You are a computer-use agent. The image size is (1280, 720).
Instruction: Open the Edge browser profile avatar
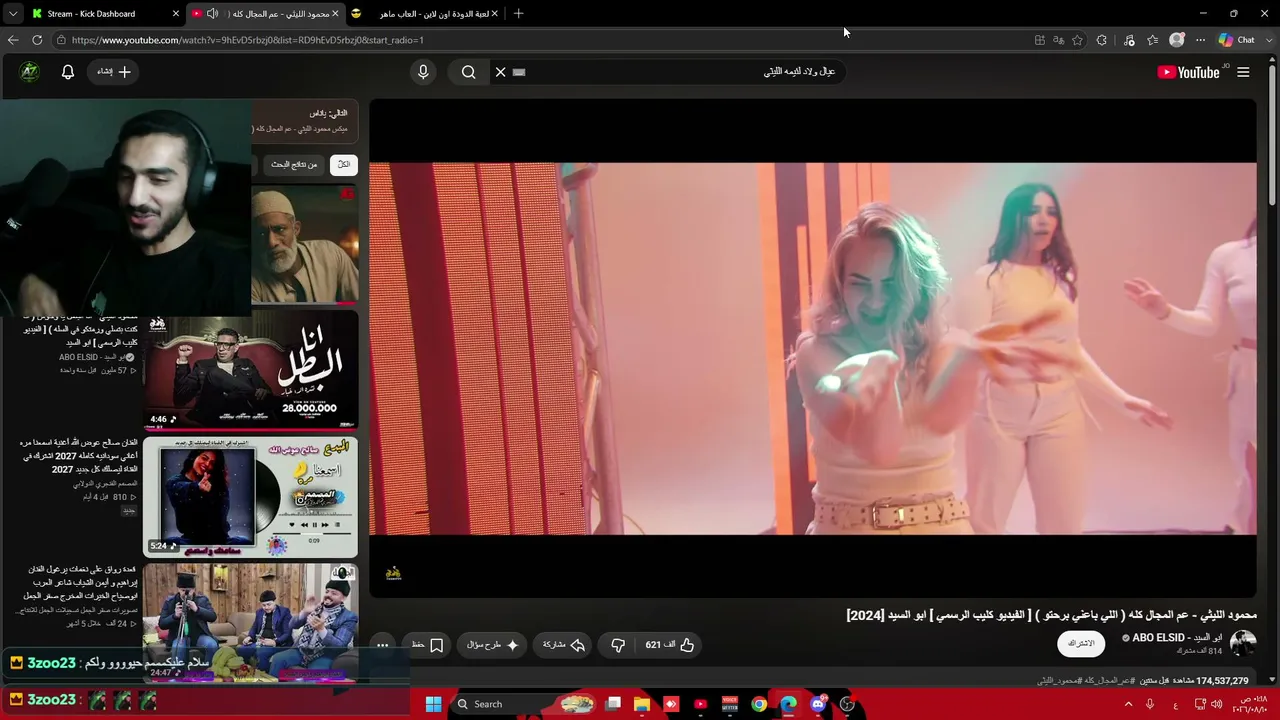[1177, 40]
